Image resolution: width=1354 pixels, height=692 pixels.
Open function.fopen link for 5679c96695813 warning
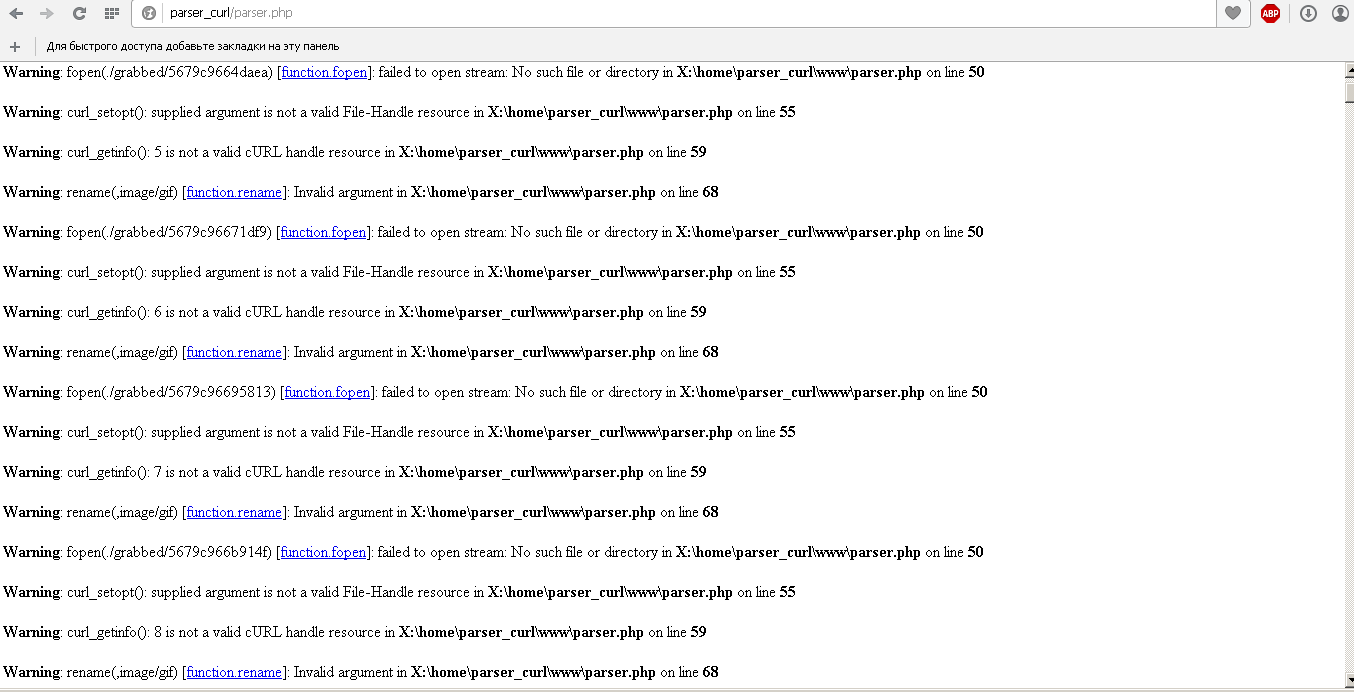[328, 392]
